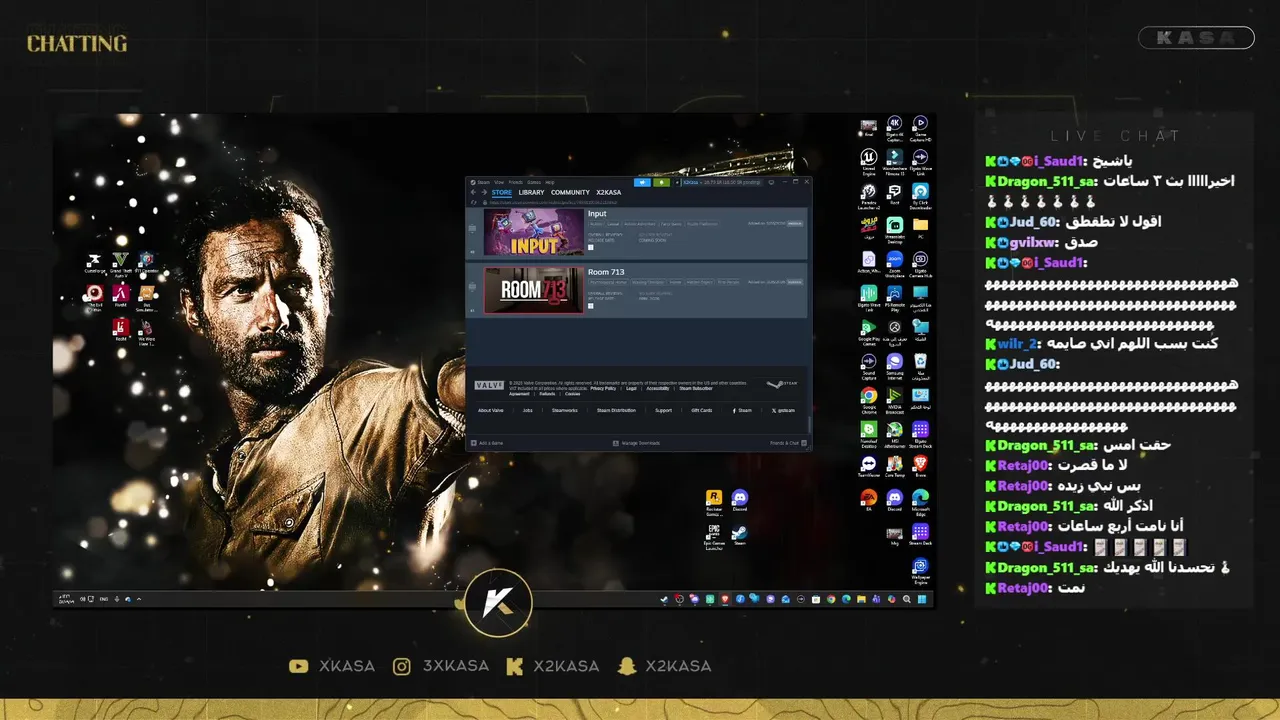Click the Support footer link
The width and height of the screenshot is (1280, 720).
663,410
